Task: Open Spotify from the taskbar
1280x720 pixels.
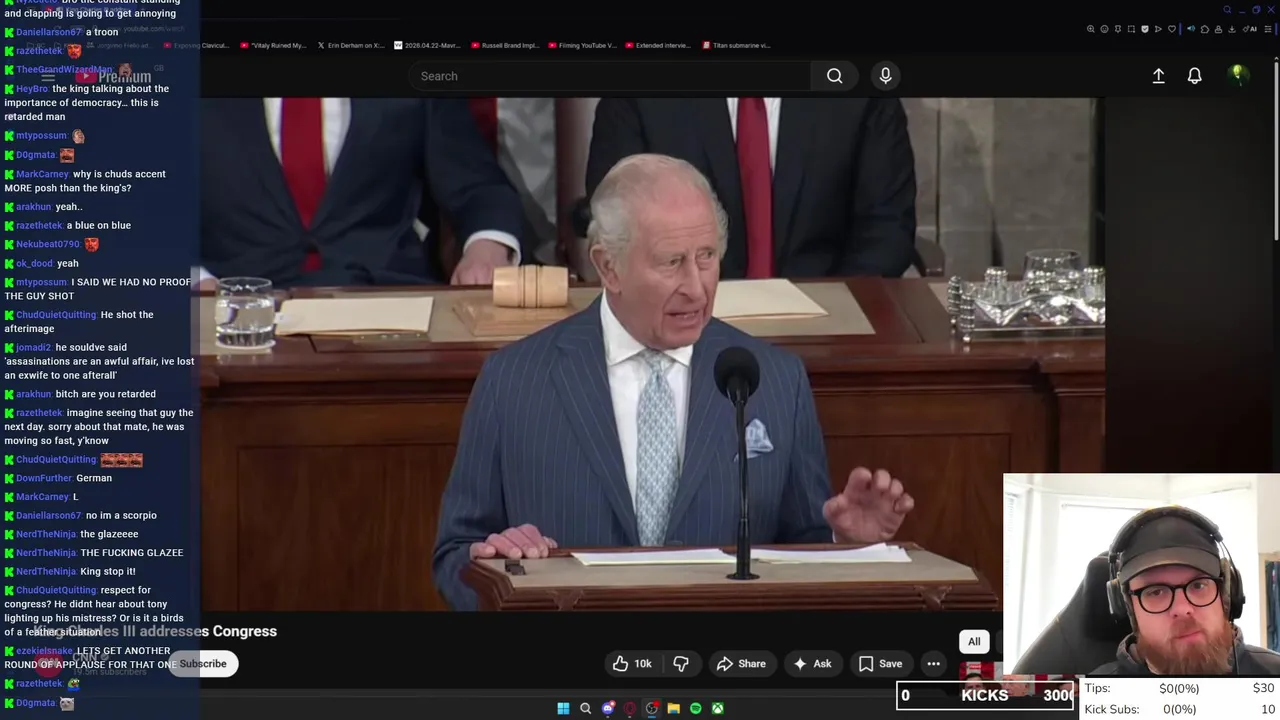Action: pyautogui.click(x=696, y=708)
